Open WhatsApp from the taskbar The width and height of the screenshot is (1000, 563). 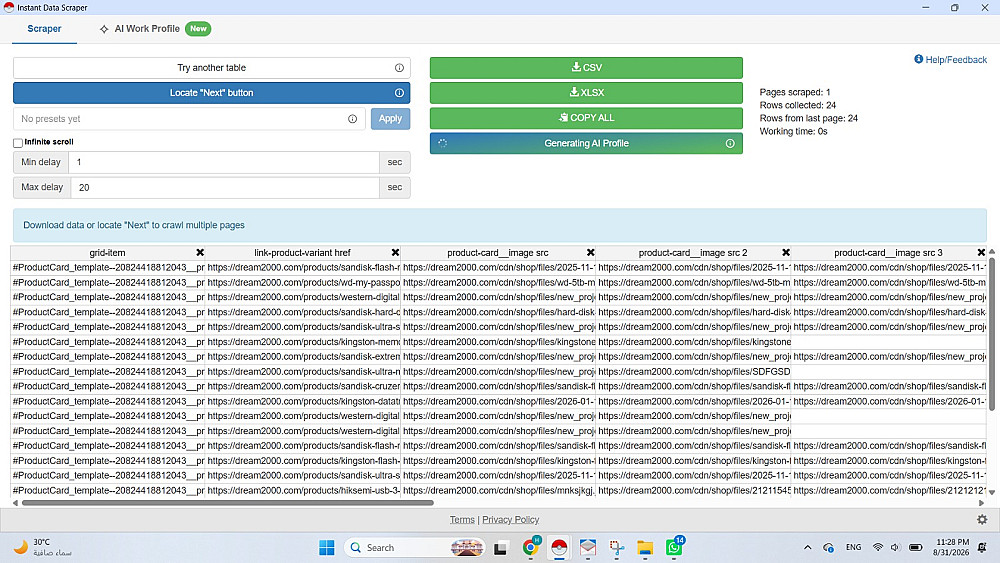(674, 547)
